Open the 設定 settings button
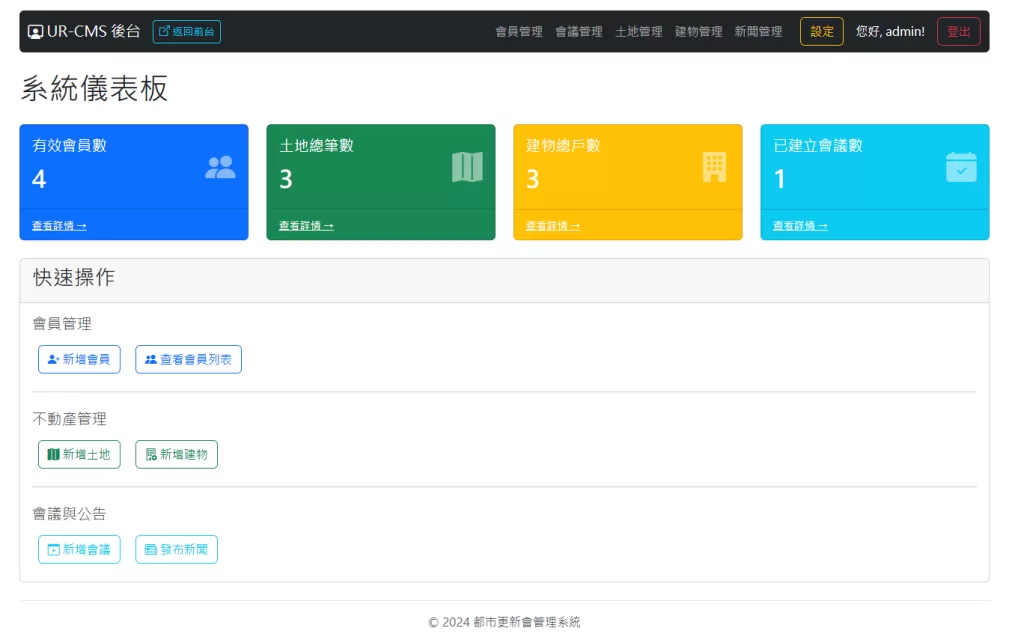 click(x=822, y=32)
